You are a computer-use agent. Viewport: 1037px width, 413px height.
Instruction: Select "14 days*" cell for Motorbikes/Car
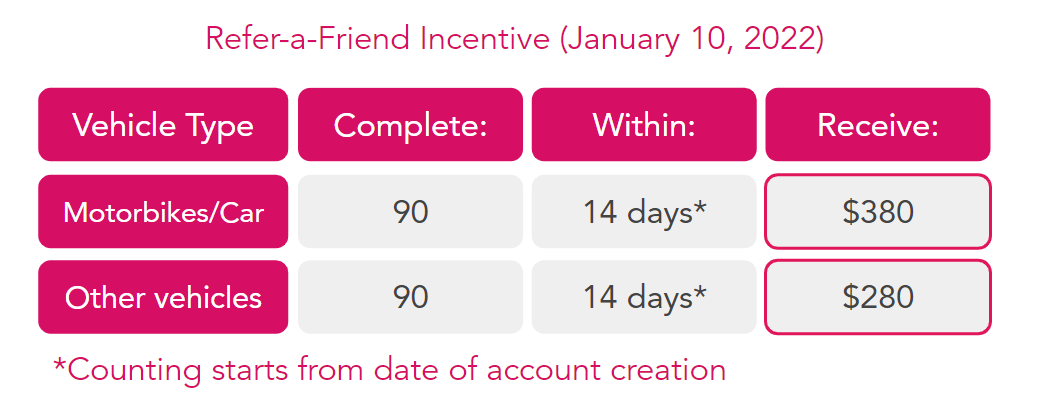(x=644, y=212)
